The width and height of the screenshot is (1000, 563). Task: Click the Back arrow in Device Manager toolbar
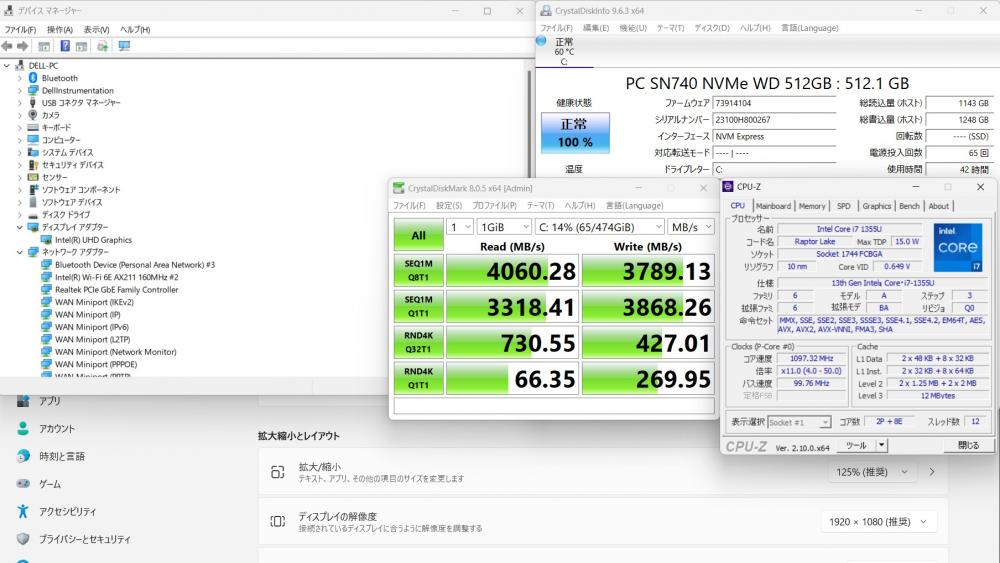click(7, 46)
